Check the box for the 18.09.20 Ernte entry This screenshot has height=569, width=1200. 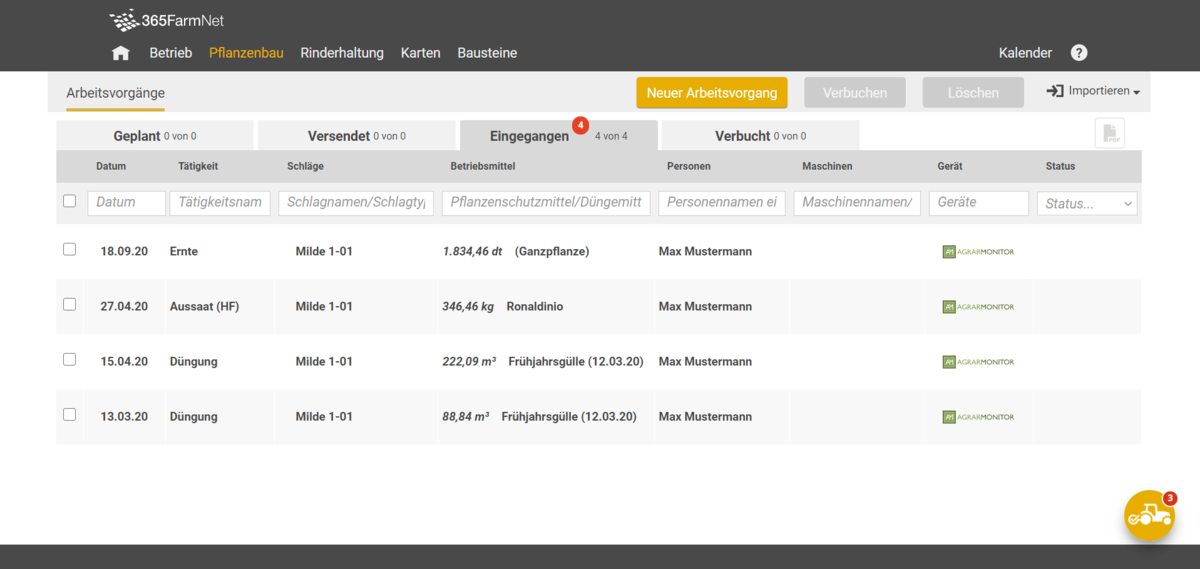coord(69,249)
